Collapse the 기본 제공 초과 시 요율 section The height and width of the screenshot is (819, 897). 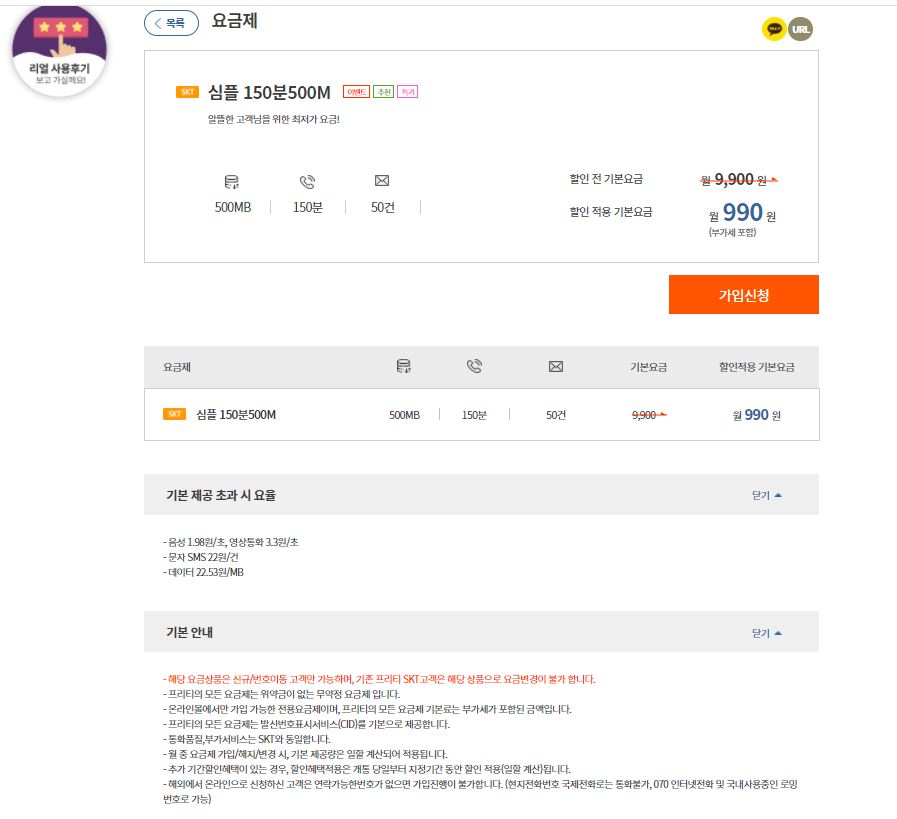point(767,495)
